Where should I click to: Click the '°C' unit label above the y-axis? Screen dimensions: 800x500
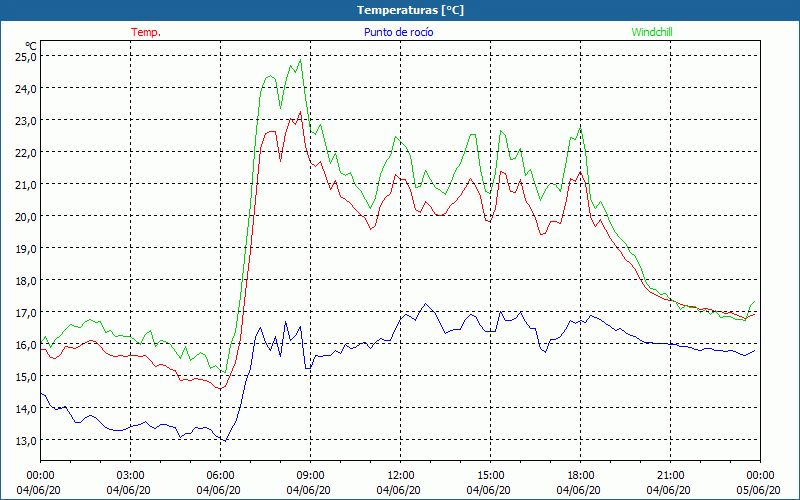[31, 46]
